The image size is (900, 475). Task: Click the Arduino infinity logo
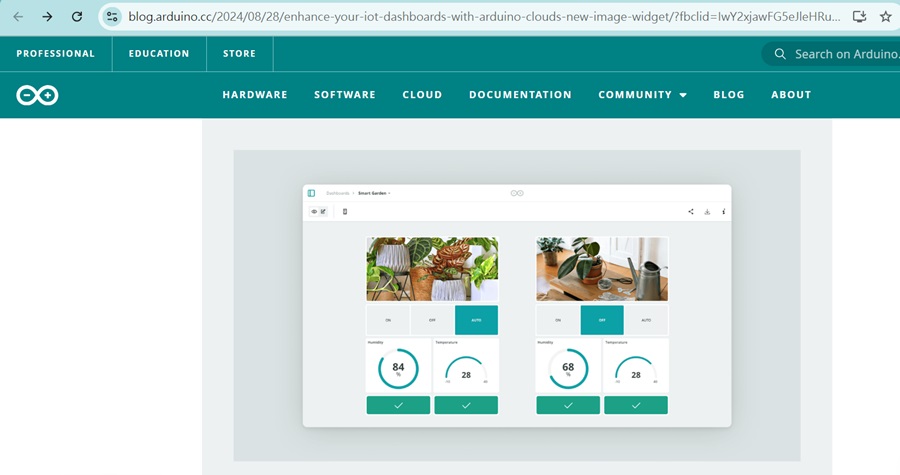tap(37, 95)
